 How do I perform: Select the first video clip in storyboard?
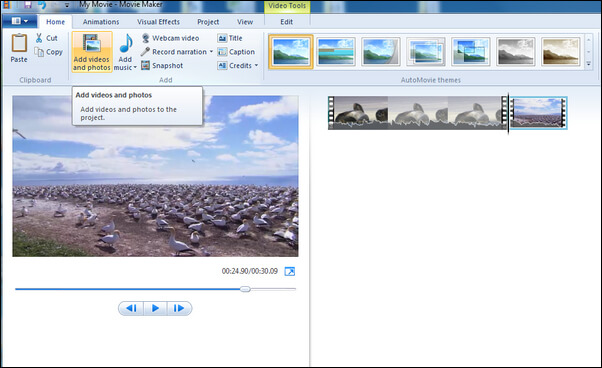[x=418, y=113]
